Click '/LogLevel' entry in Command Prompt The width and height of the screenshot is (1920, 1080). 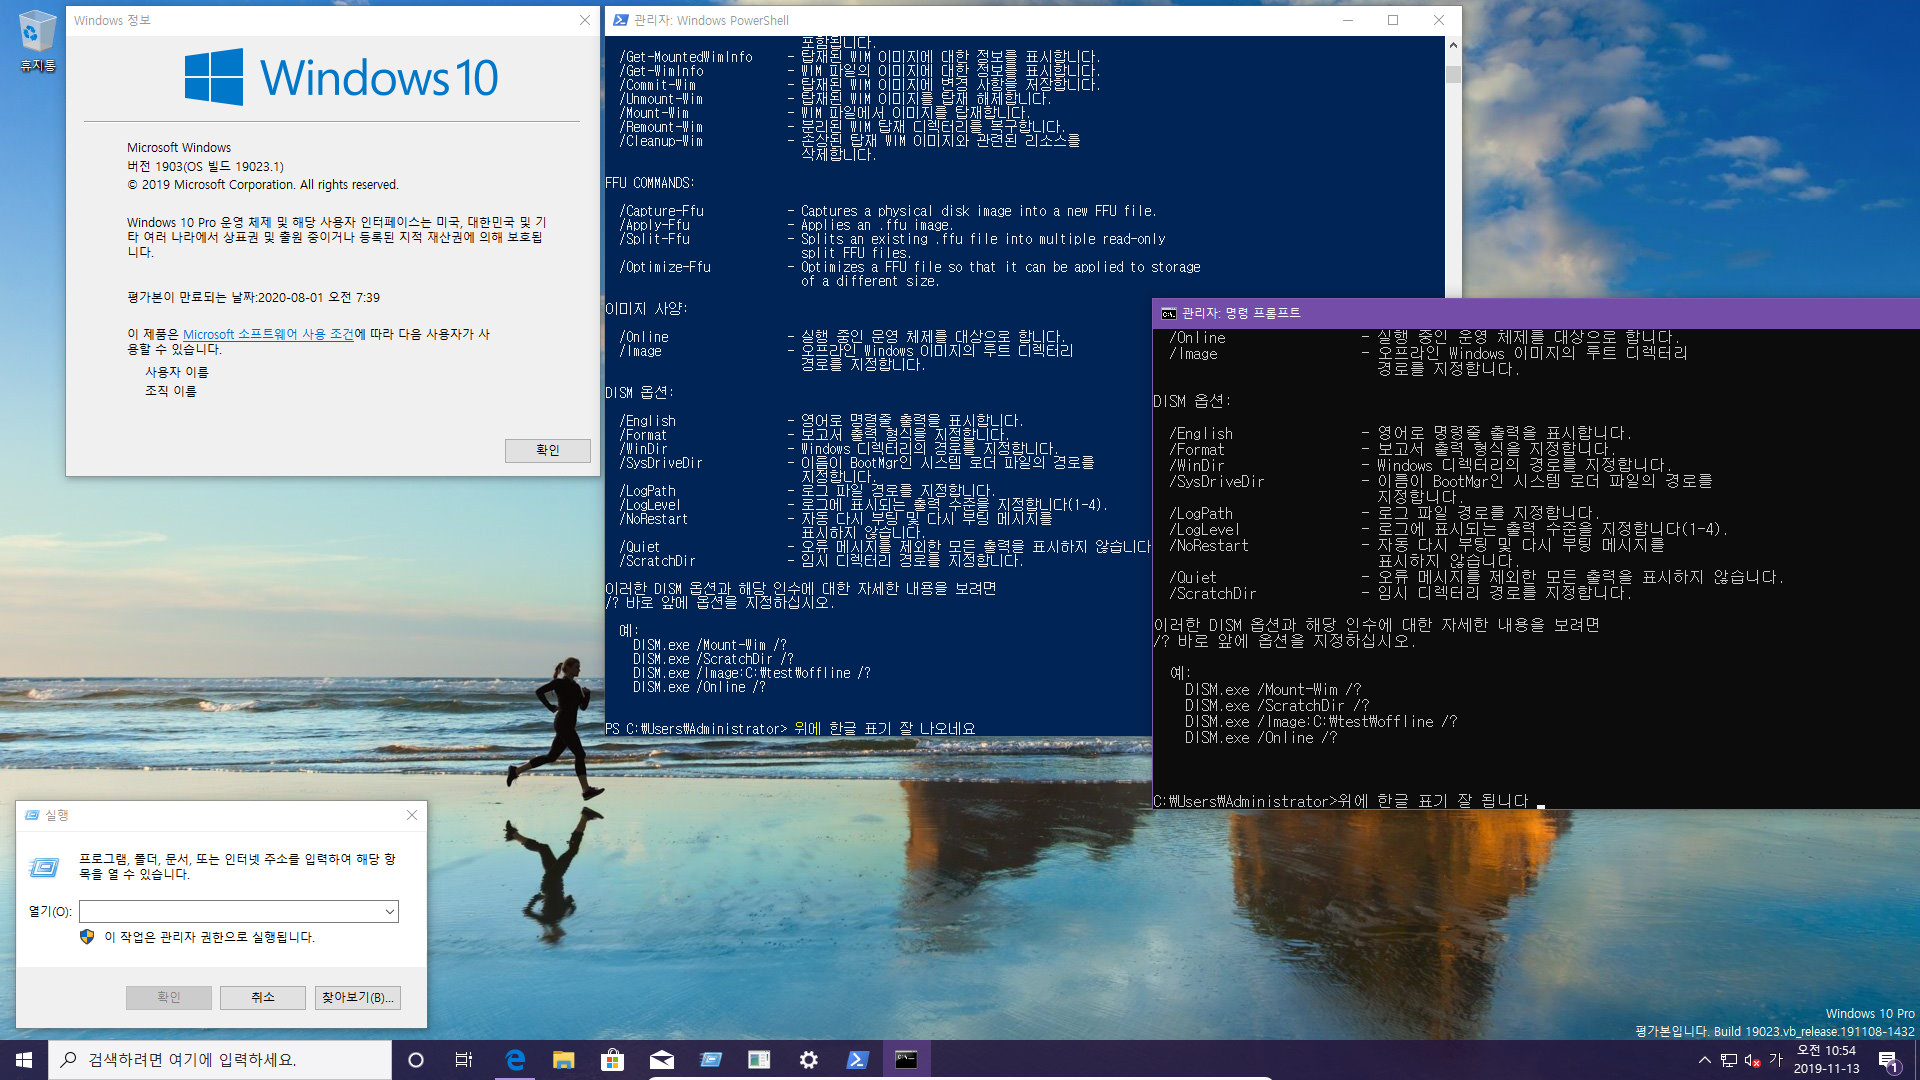tap(1204, 529)
